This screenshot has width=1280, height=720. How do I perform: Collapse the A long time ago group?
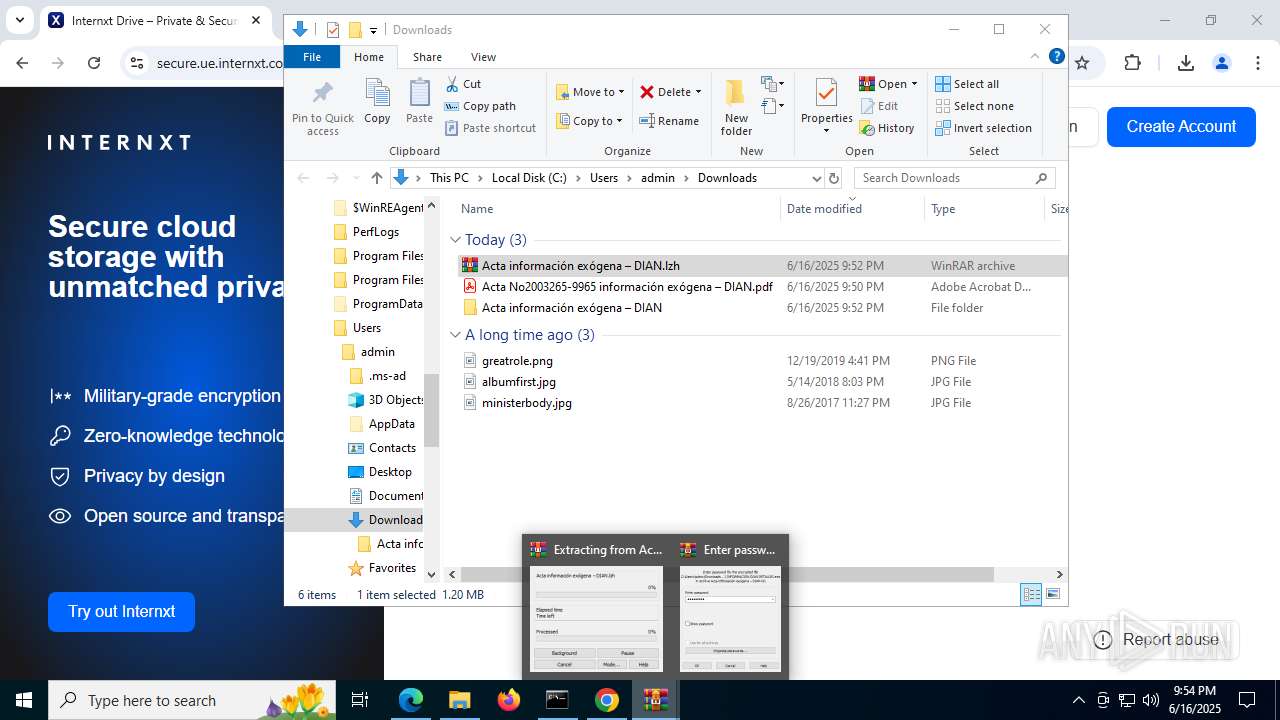point(455,335)
